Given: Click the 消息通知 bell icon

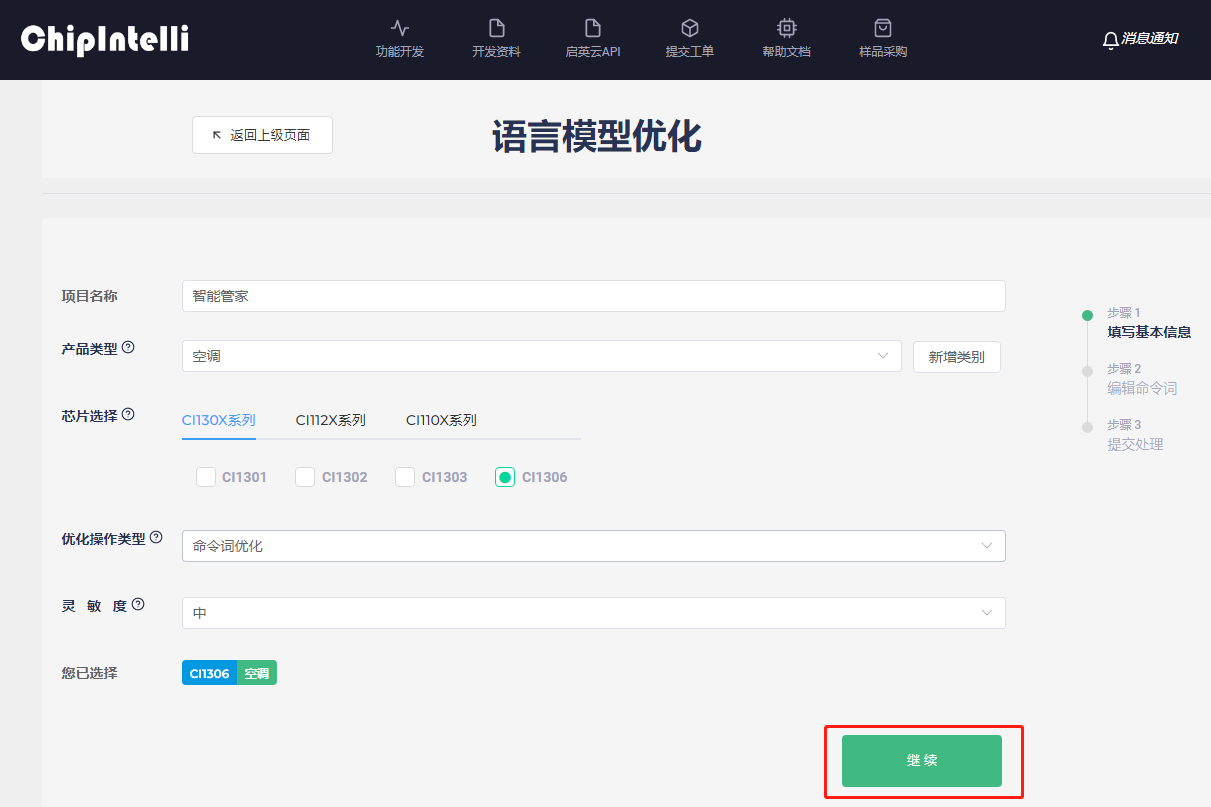Looking at the screenshot, I should [x=1110, y=40].
